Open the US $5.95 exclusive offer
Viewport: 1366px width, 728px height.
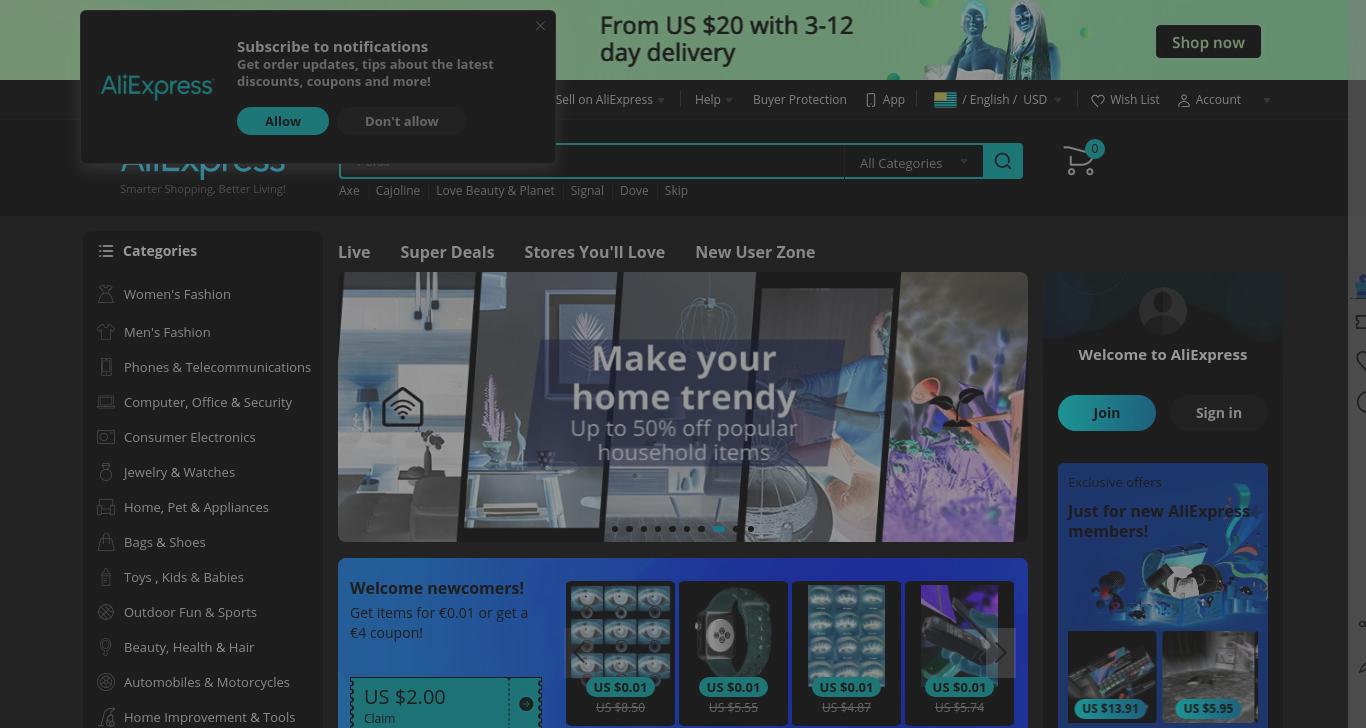tap(1209, 677)
